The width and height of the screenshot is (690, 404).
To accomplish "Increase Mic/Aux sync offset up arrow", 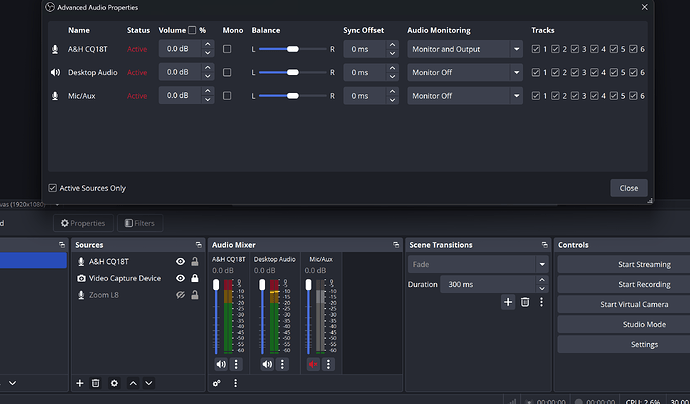I will pos(393,91).
